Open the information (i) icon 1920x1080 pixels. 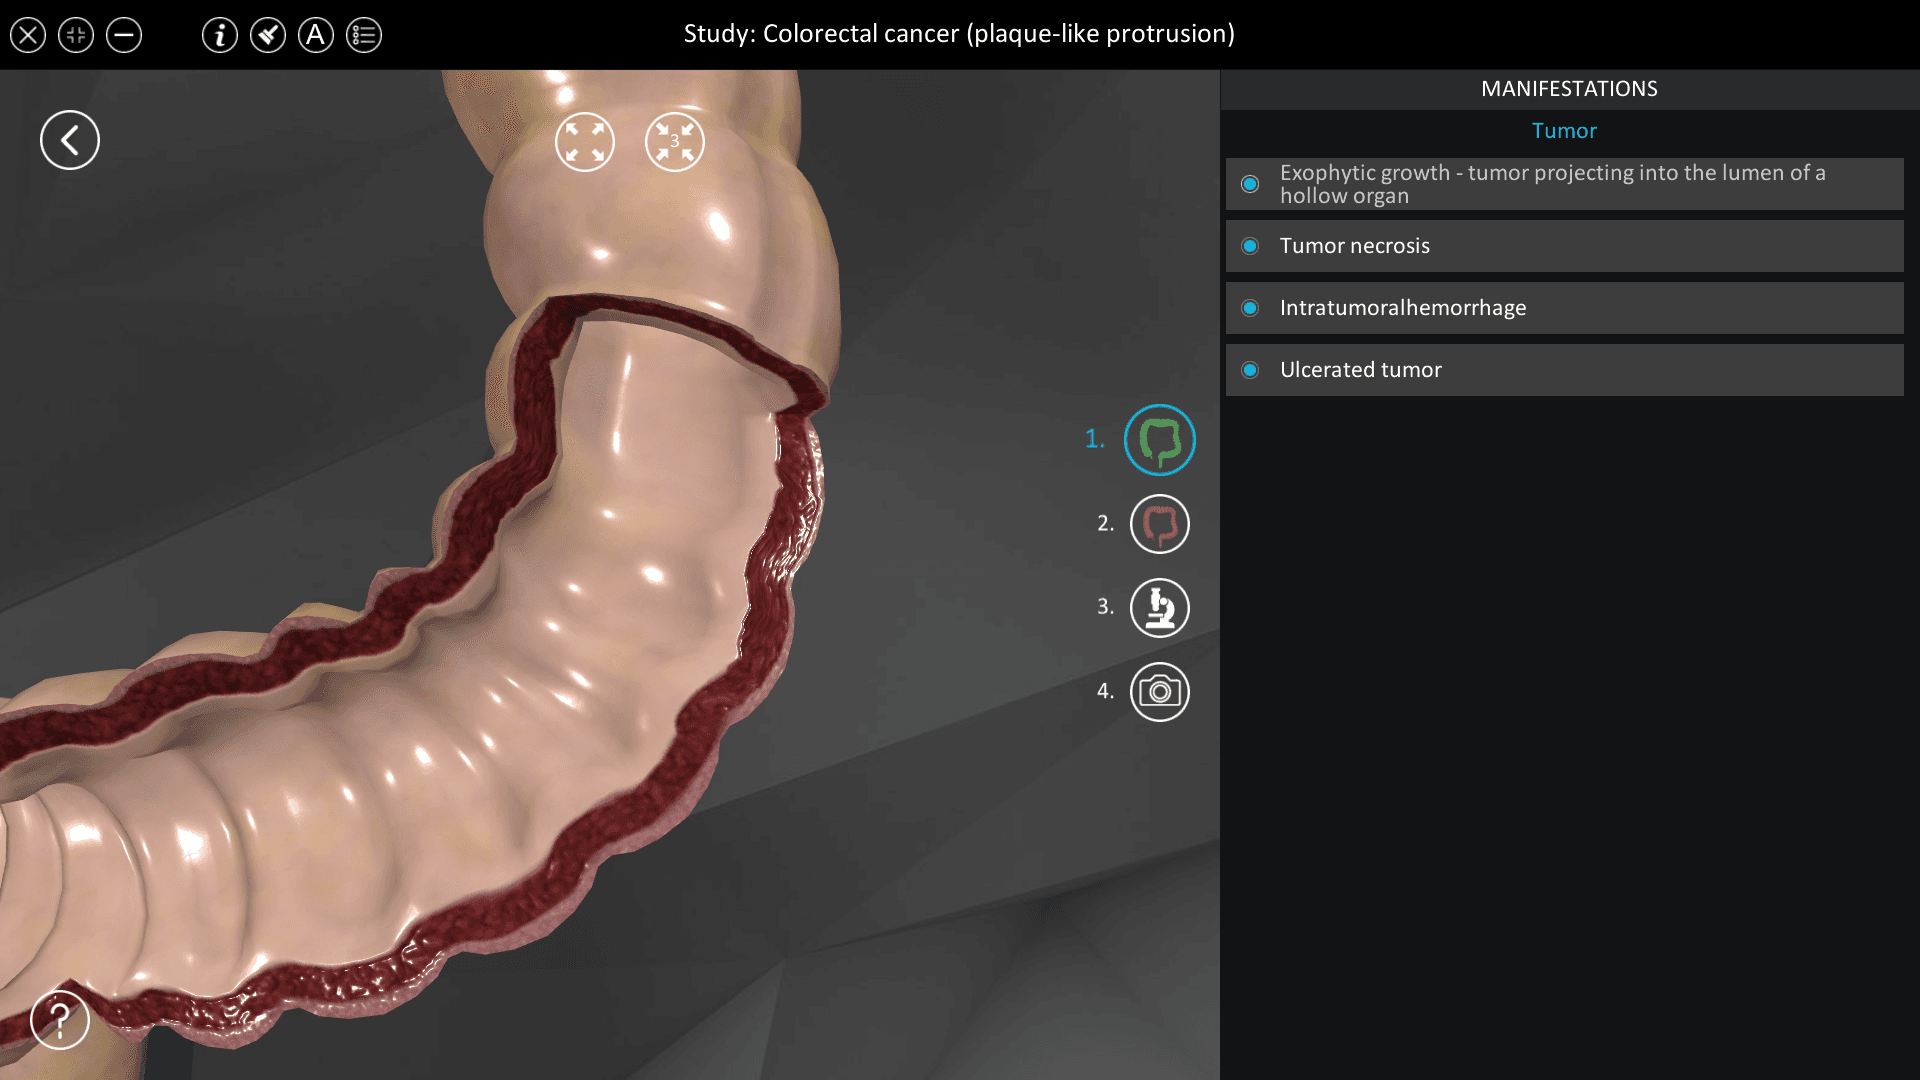pos(220,35)
